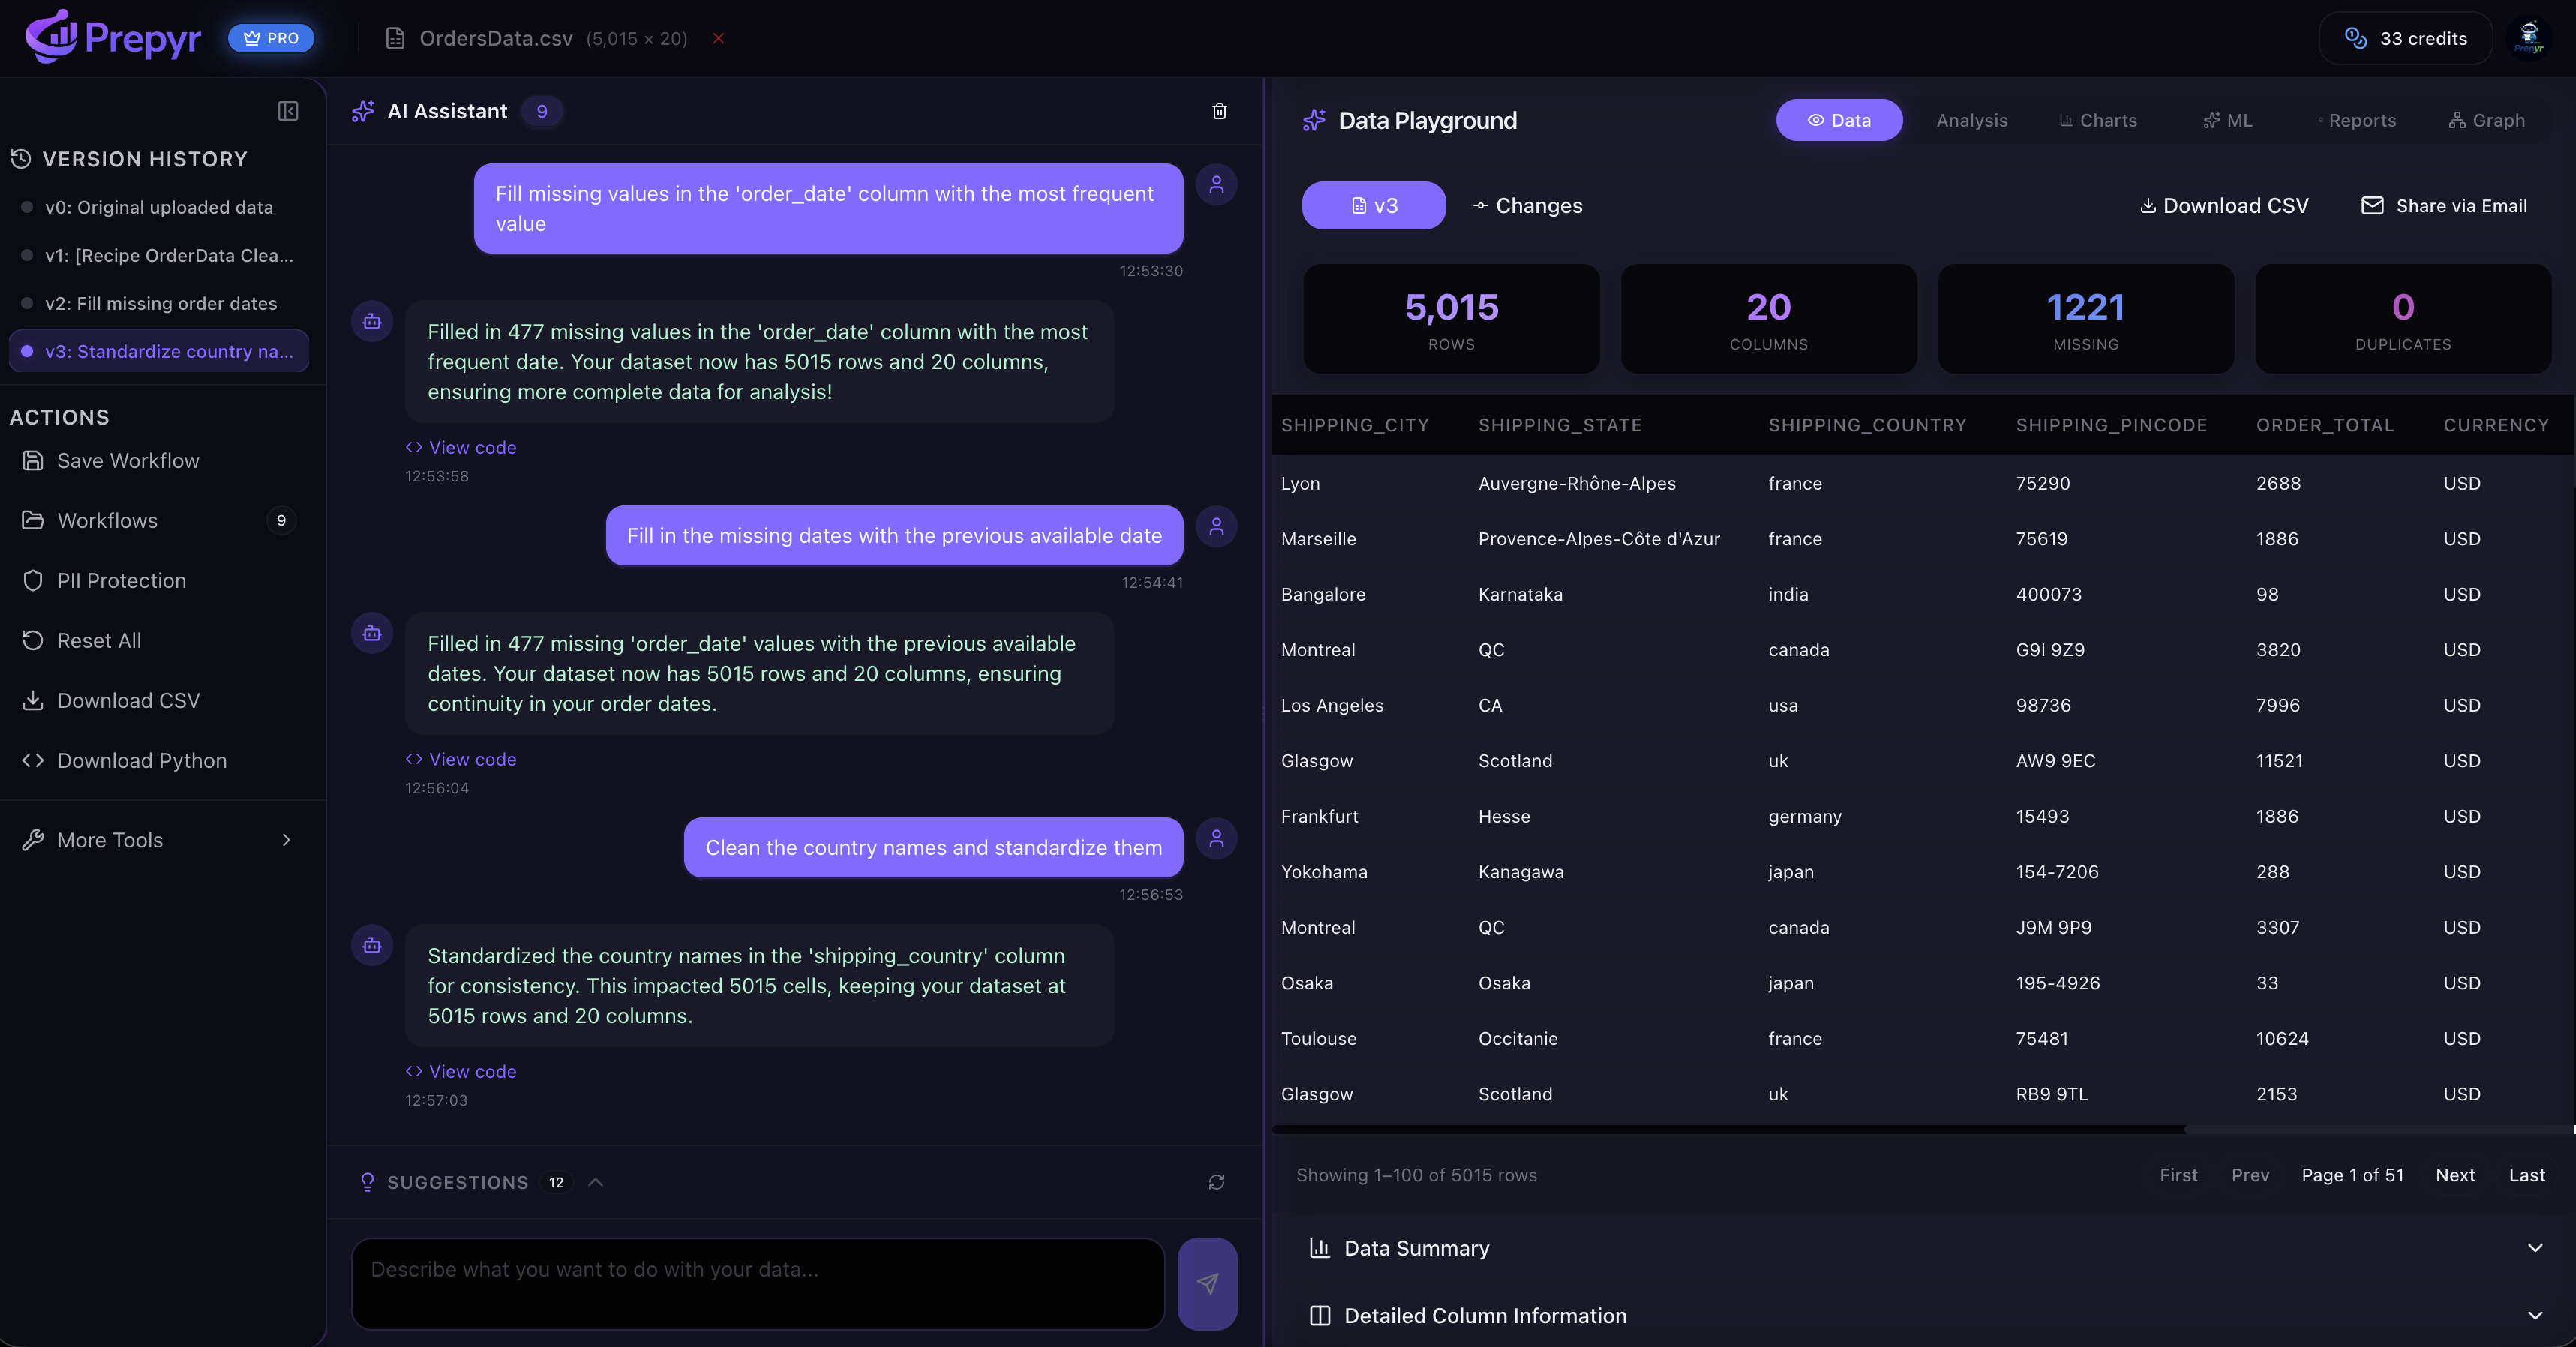Focus the describe-your-data input field
2576x1347 pixels.
[x=758, y=1283]
